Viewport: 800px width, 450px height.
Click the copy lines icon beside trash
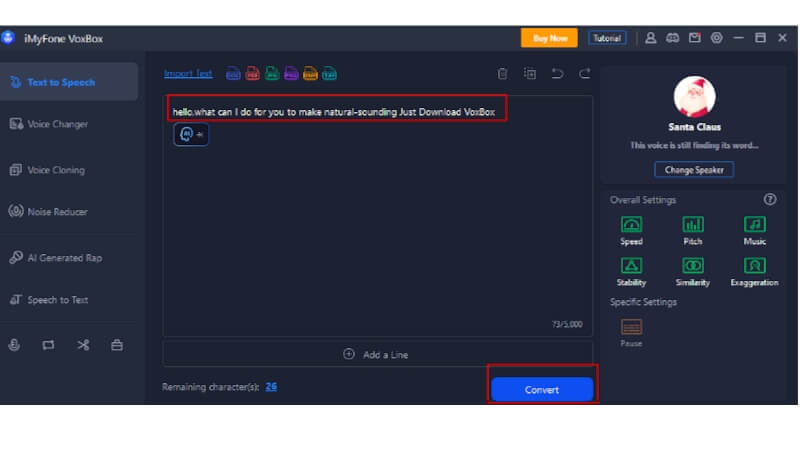530,73
